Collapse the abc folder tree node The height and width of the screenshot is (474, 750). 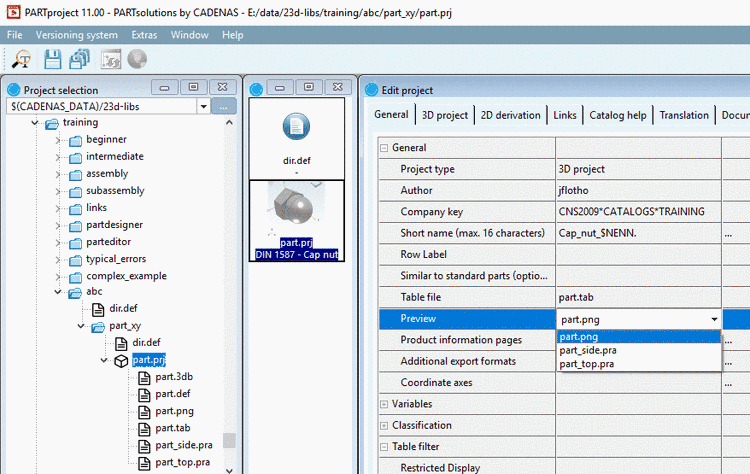57,292
